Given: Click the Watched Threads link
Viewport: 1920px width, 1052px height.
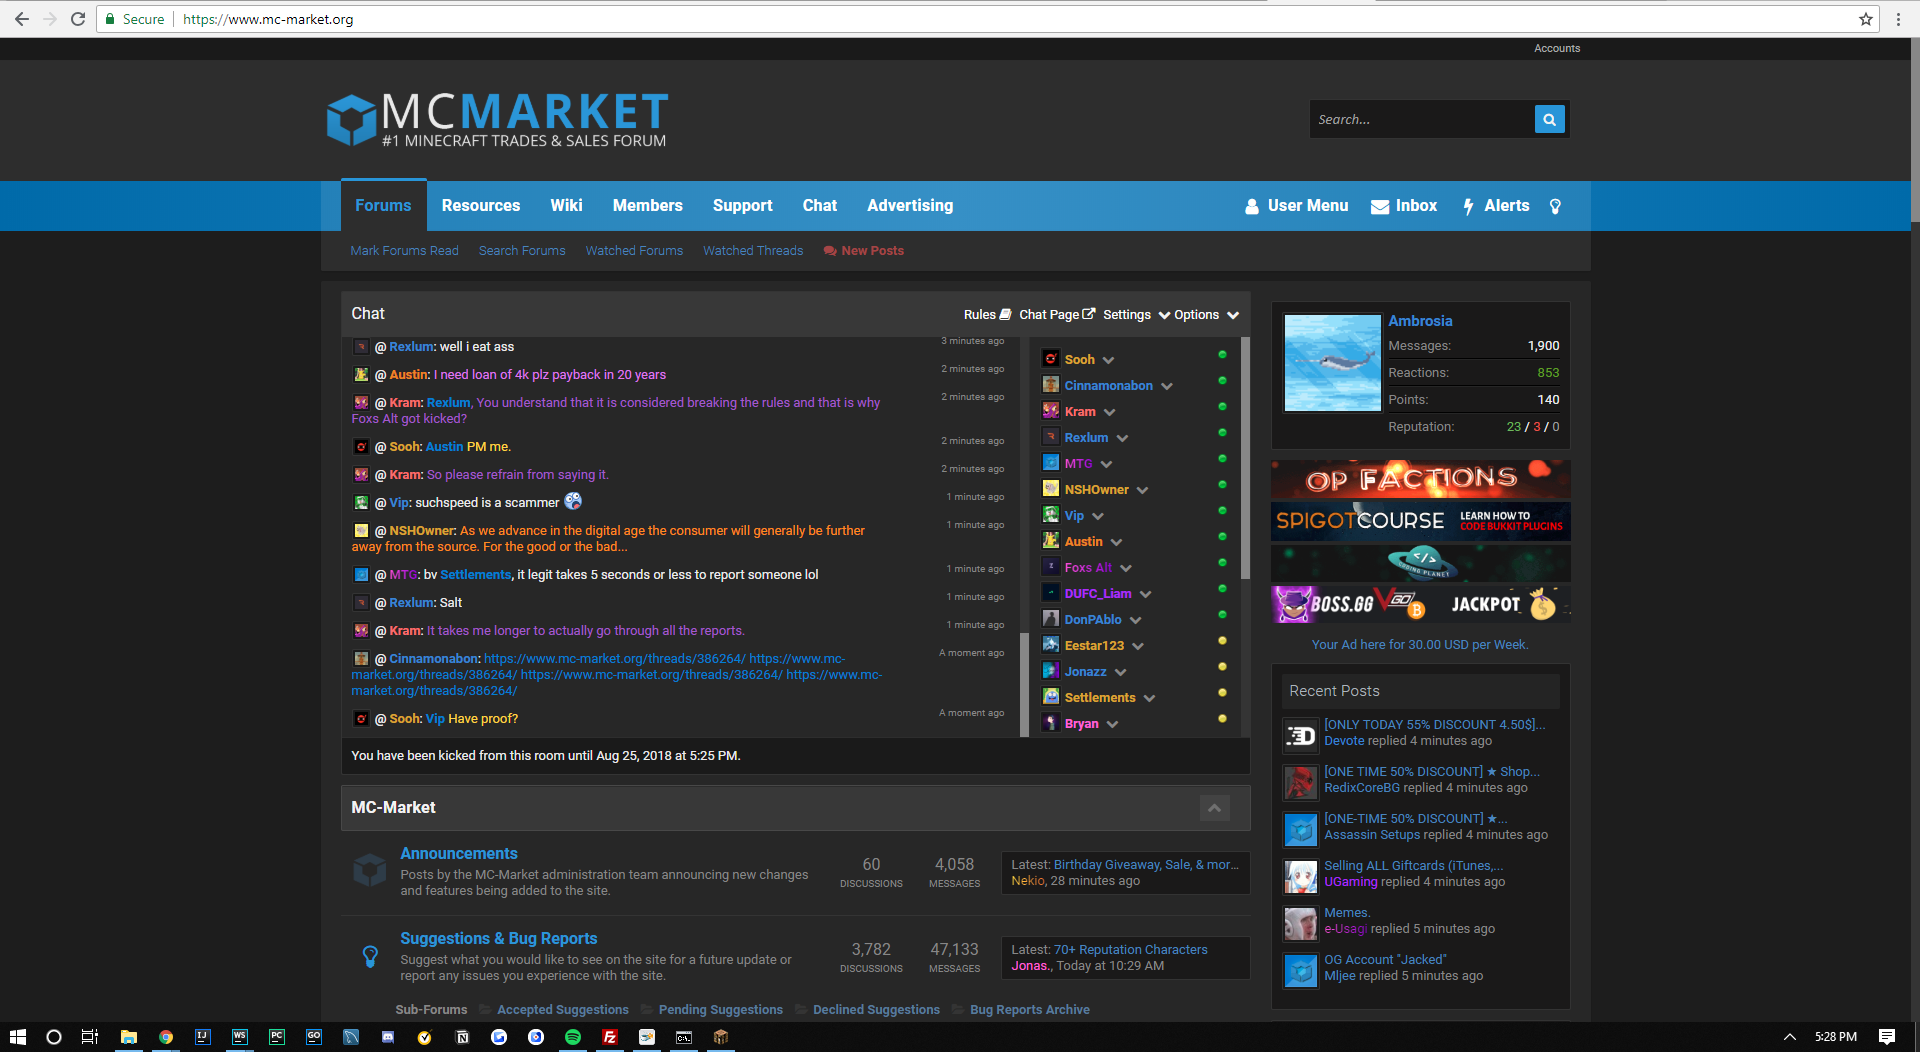Looking at the screenshot, I should (753, 251).
